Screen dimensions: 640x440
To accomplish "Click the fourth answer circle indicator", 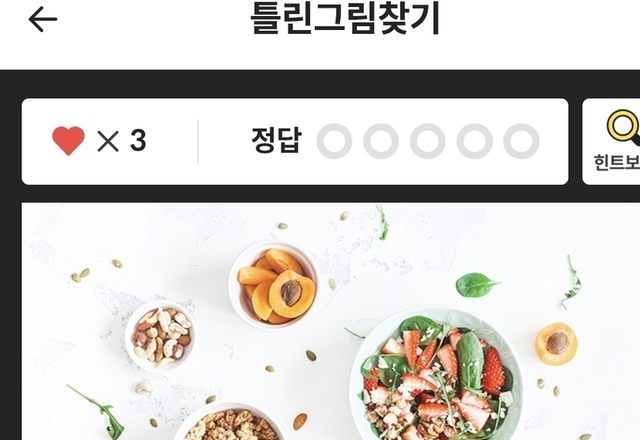I will (x=475, y=141).
